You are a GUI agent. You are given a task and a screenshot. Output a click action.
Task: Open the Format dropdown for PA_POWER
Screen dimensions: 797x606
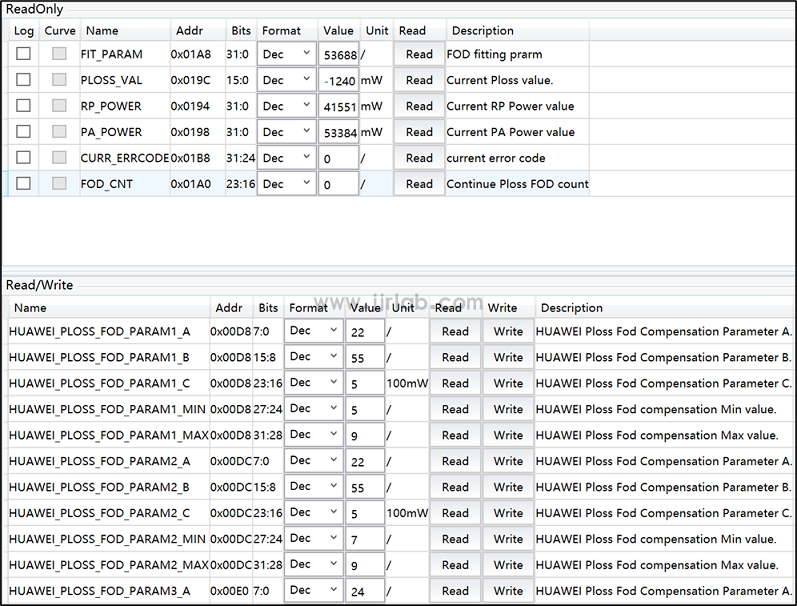287,132
